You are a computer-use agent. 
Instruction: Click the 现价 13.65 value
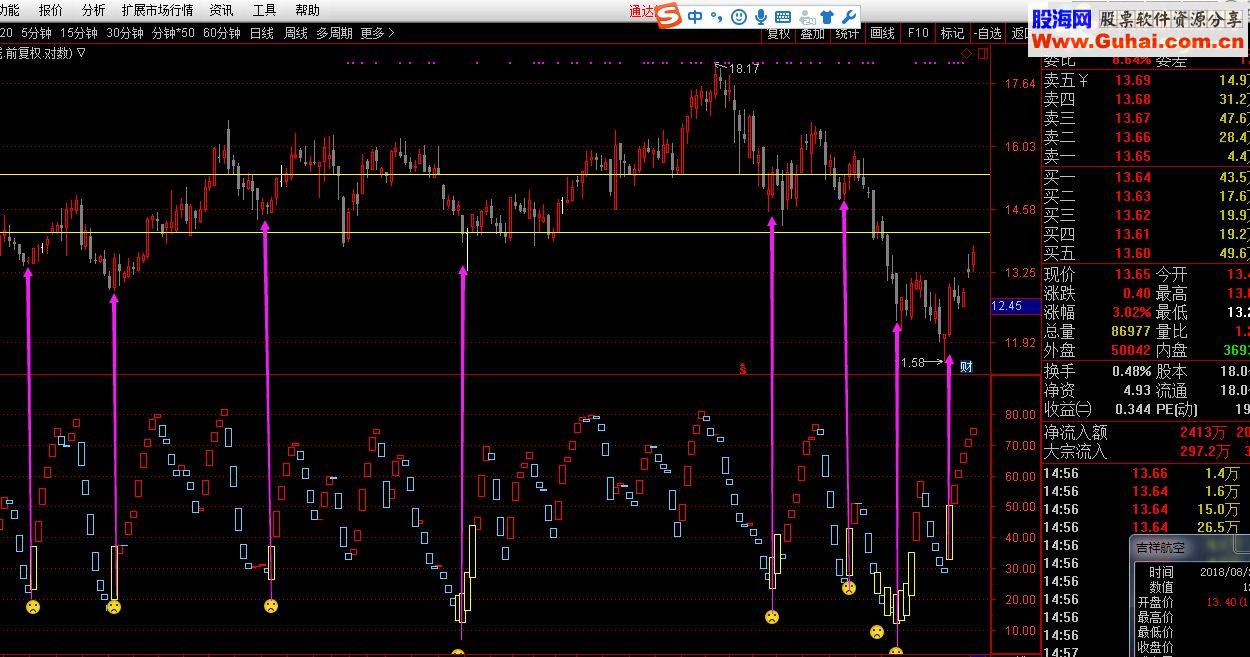tap(1133, 274)
